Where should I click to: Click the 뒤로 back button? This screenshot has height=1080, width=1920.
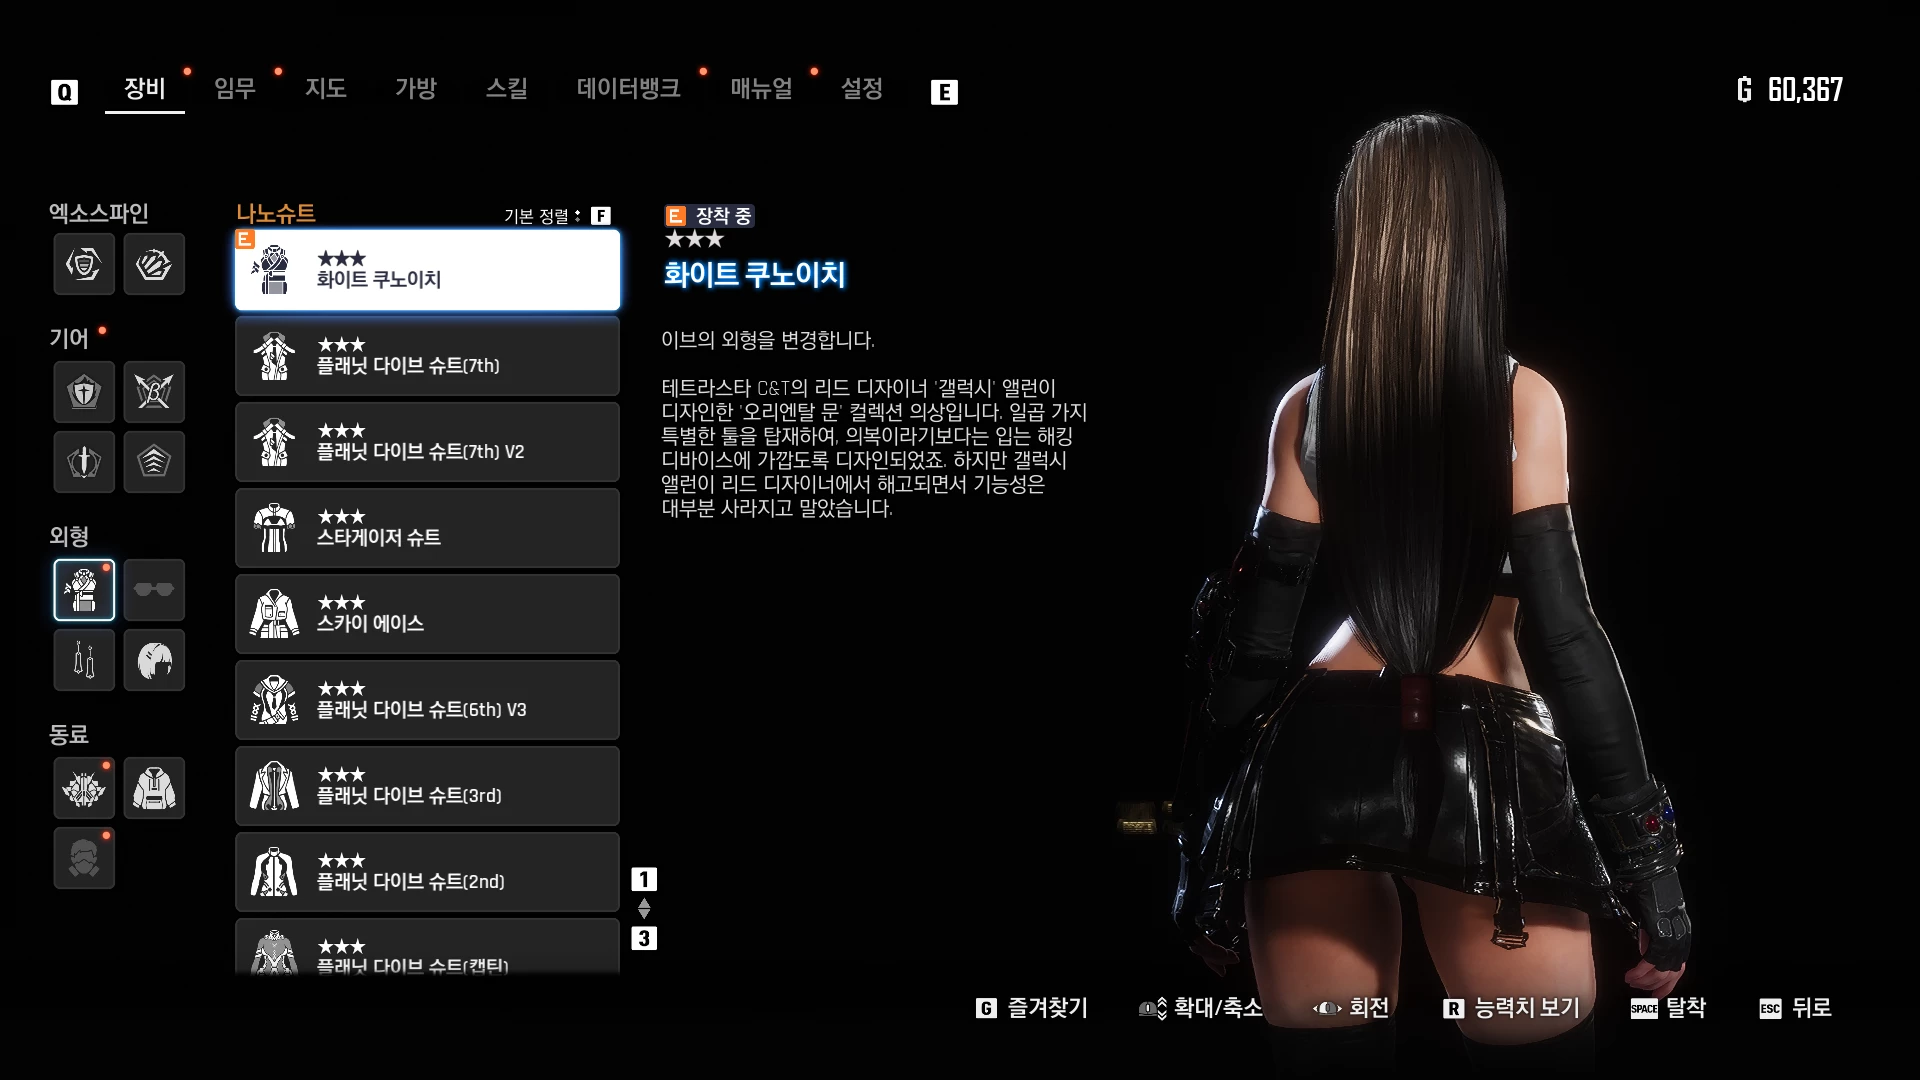click(1812, 1008)
